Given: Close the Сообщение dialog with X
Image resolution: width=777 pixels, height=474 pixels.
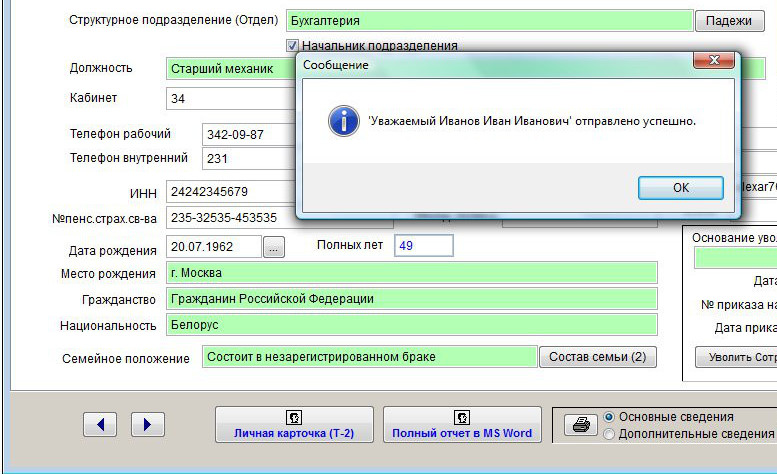Looking at the screenshot, I should [714, 60].
